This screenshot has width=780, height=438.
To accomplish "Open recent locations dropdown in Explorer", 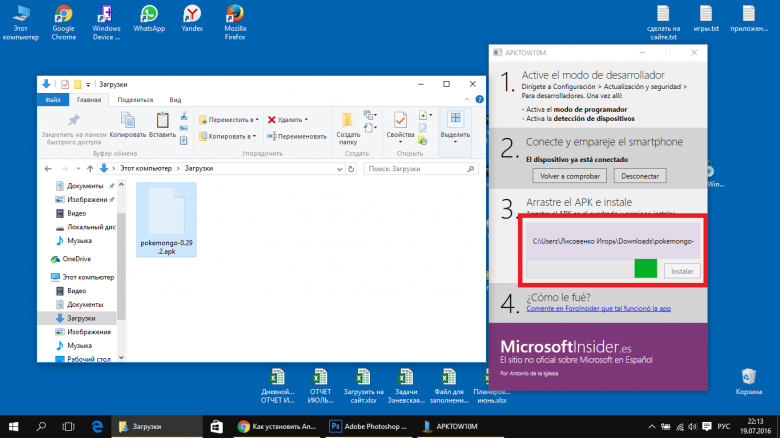I will tap(78, 169).
